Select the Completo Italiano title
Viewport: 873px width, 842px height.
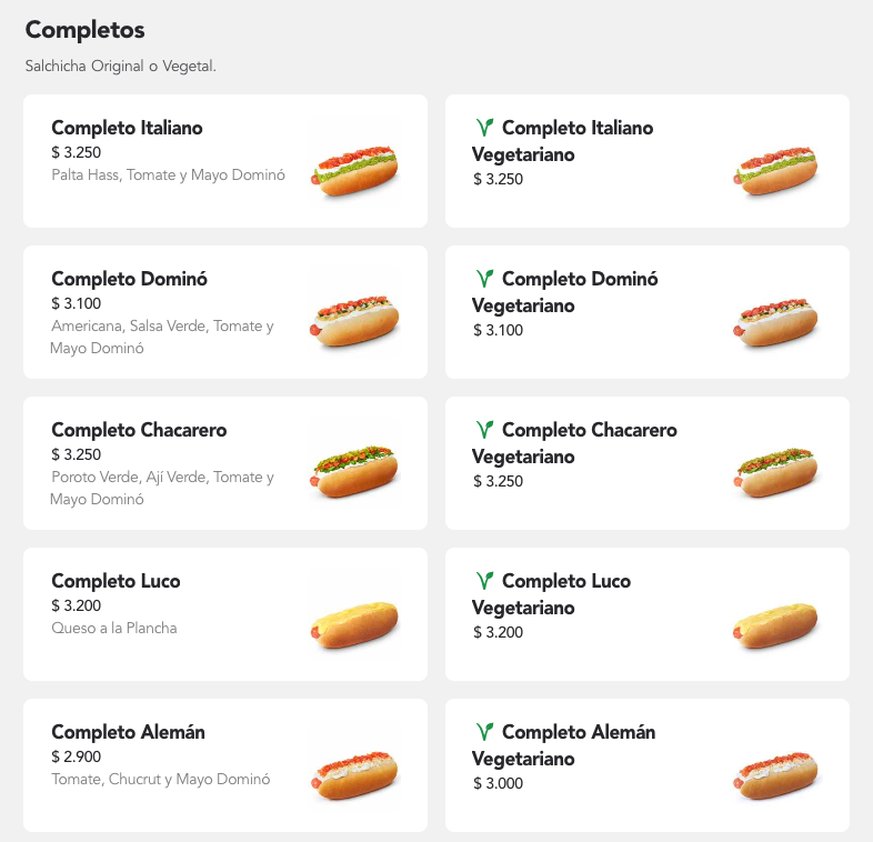coord(127,128)
